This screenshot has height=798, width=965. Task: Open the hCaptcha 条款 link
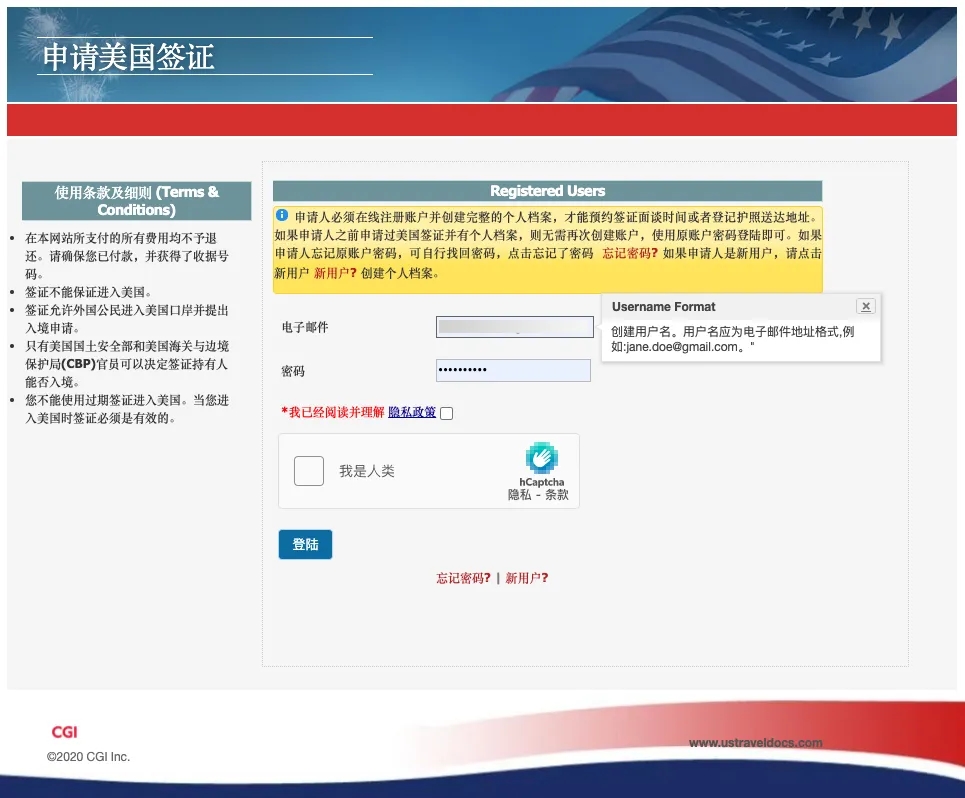[x=557, y=494]
